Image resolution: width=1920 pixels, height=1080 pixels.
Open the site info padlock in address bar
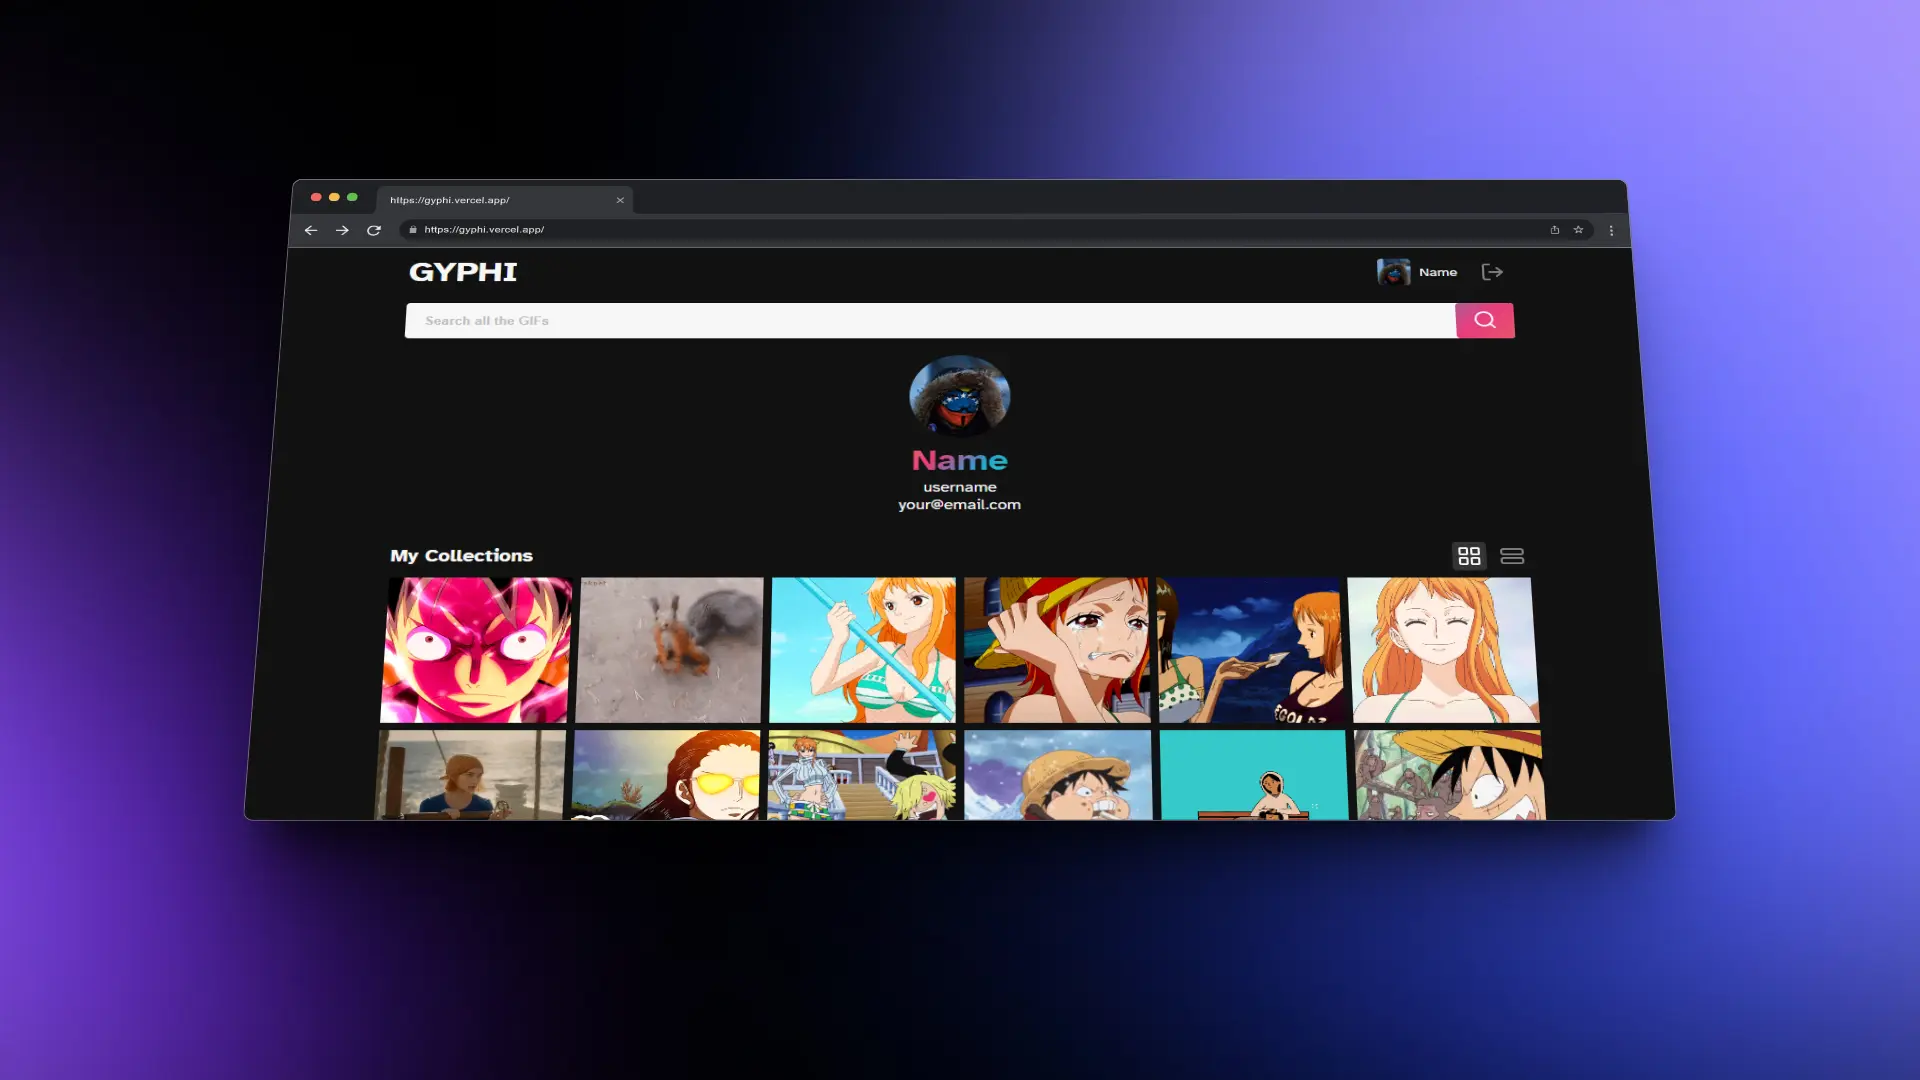pyautogui.click(x=412, y=229)
